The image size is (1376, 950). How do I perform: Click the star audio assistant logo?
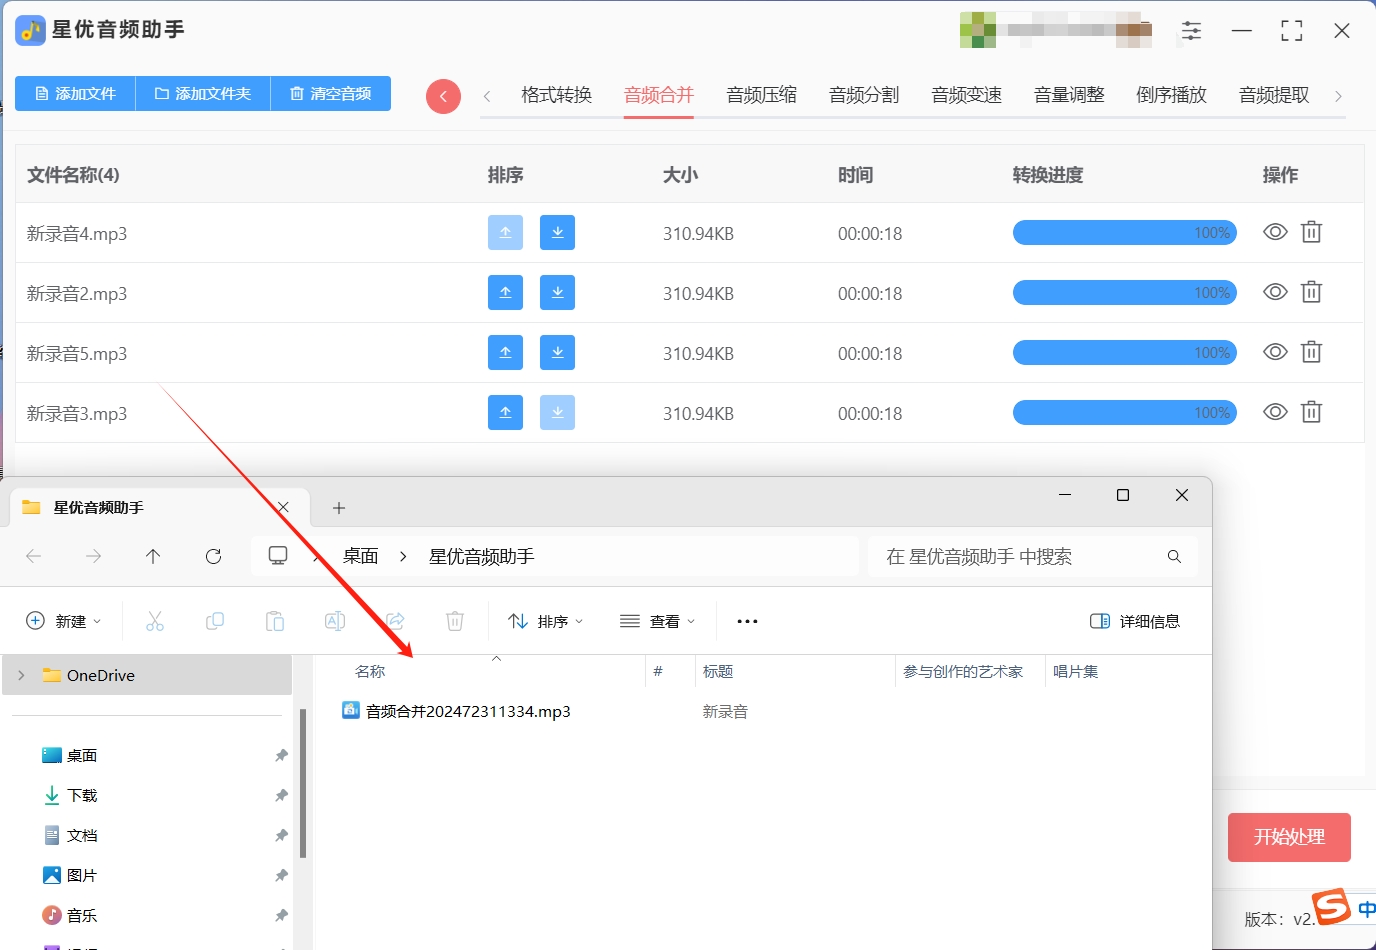pyautogui.click(x=31, y=30)
